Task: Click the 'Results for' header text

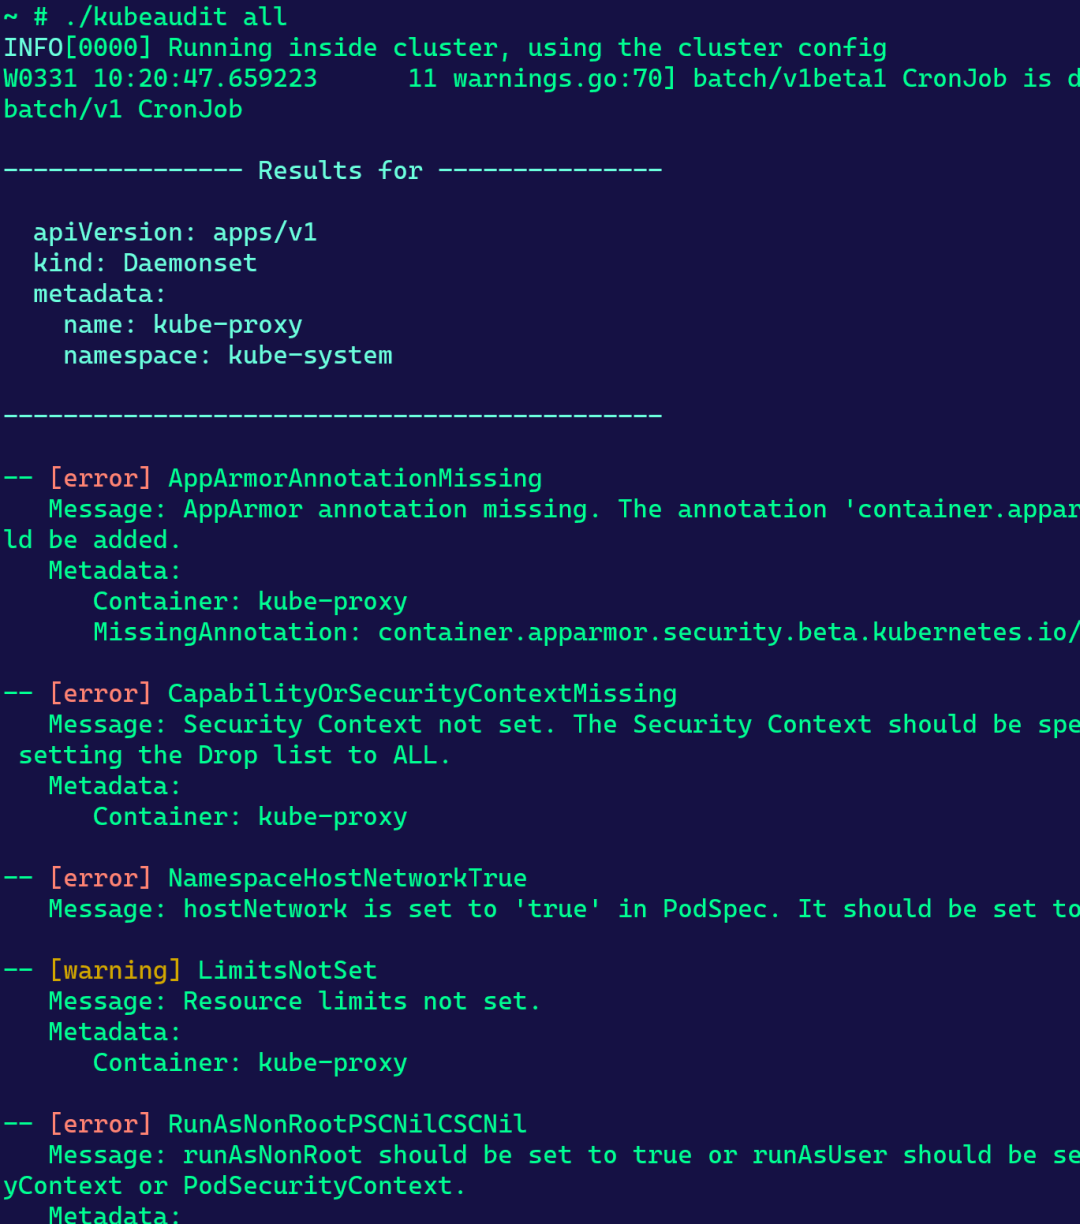Action: 340,171
